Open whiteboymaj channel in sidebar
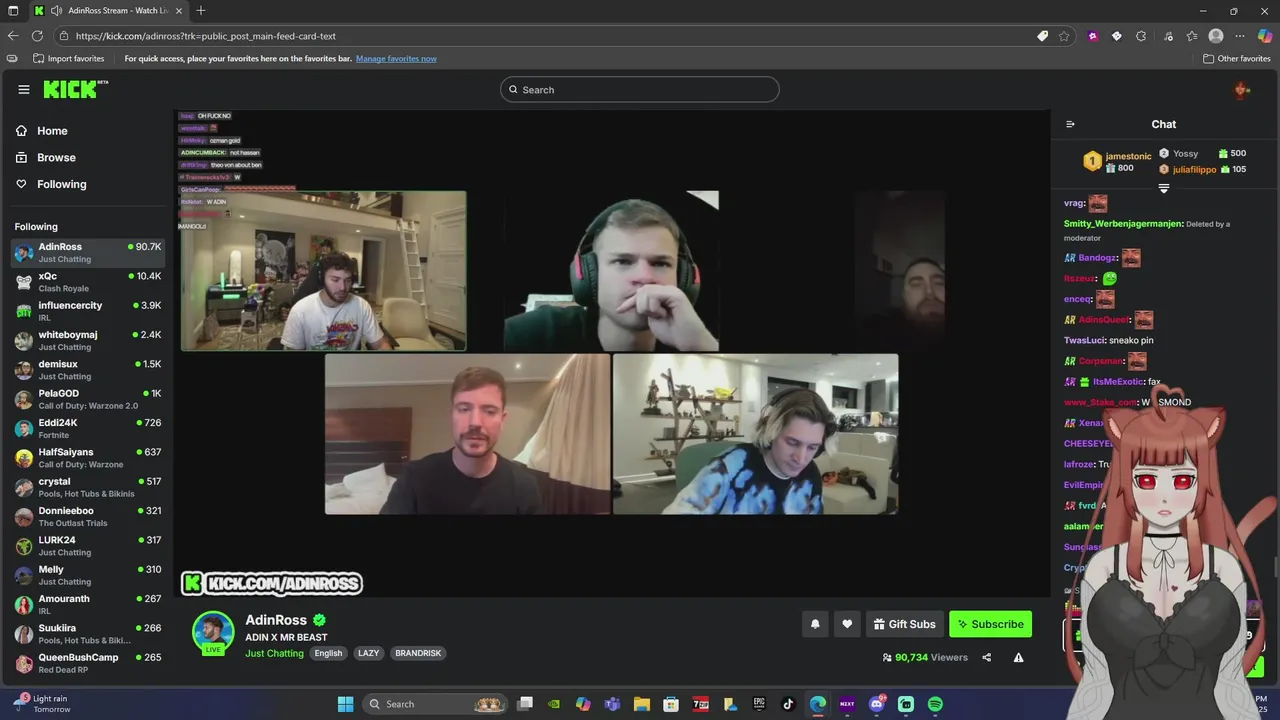Viewport: 1280px width, 720px height. [x=88, y=340]
